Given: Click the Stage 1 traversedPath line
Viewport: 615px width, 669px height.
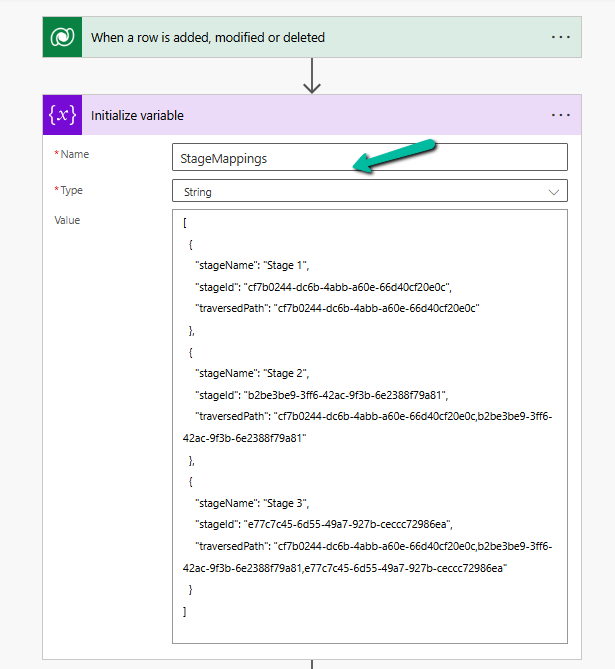Looking at the screenshot, I should [x=337, y=308].
